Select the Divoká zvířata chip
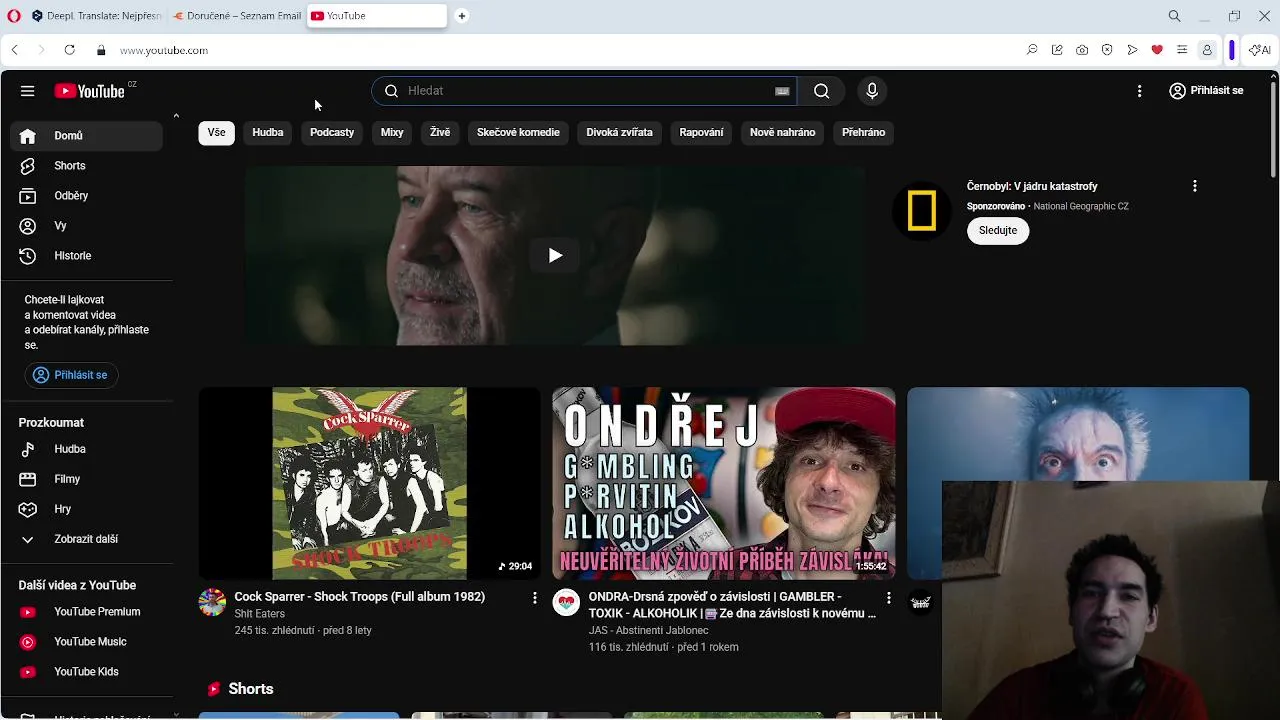The width and height of the screenshot is (1280, 720). pos(619,132)
